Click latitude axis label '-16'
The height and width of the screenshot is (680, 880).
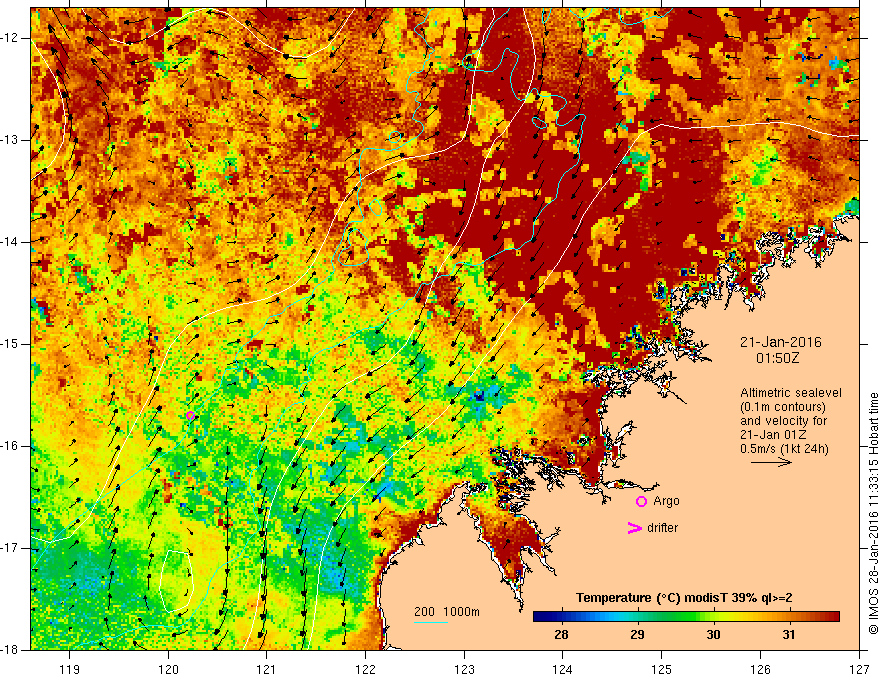click(x=10, y=446)
